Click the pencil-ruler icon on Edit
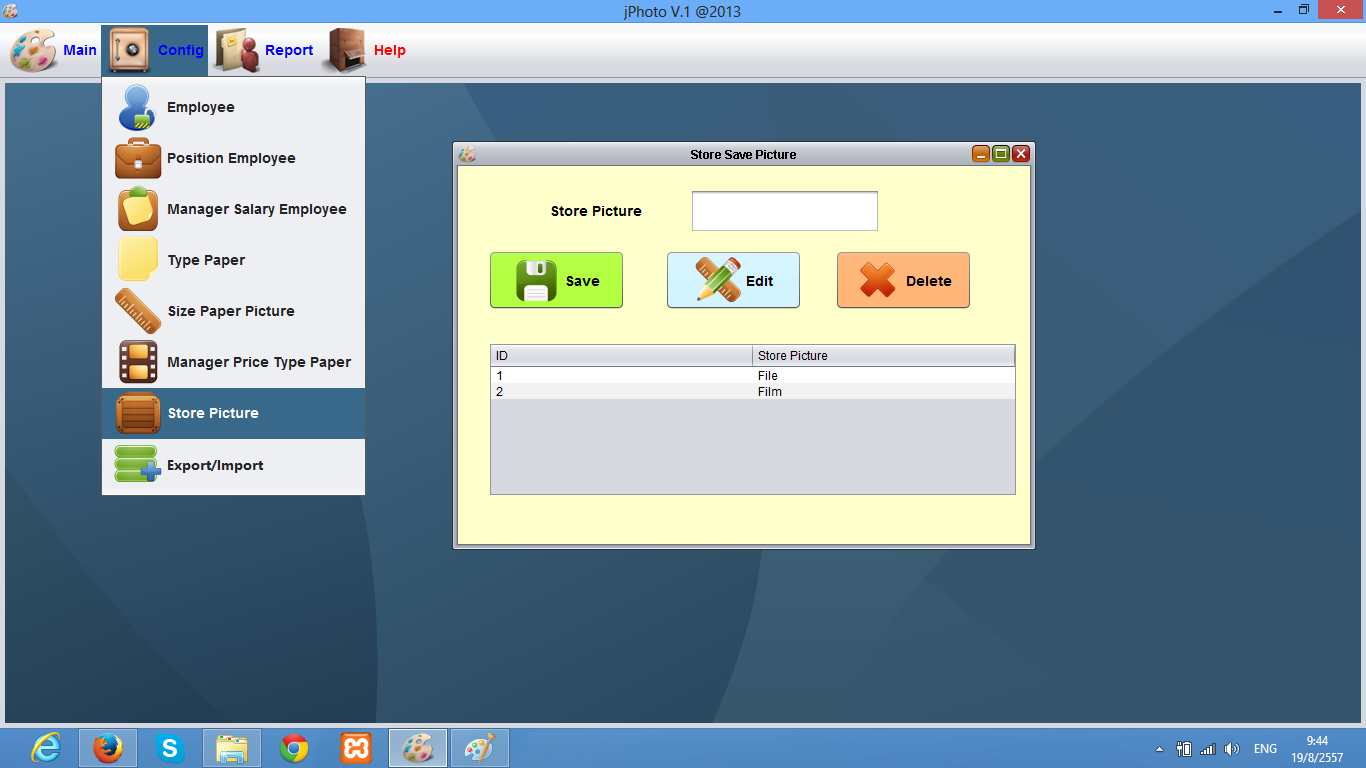This screenshot has width=1366, height=768. (718, 281)
